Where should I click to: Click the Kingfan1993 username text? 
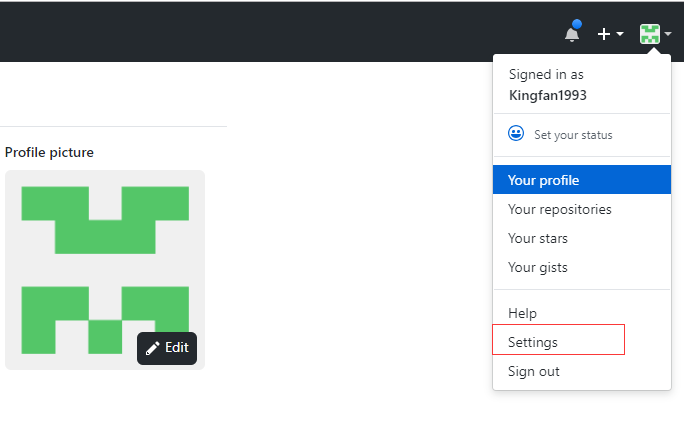tap(548, 96)
